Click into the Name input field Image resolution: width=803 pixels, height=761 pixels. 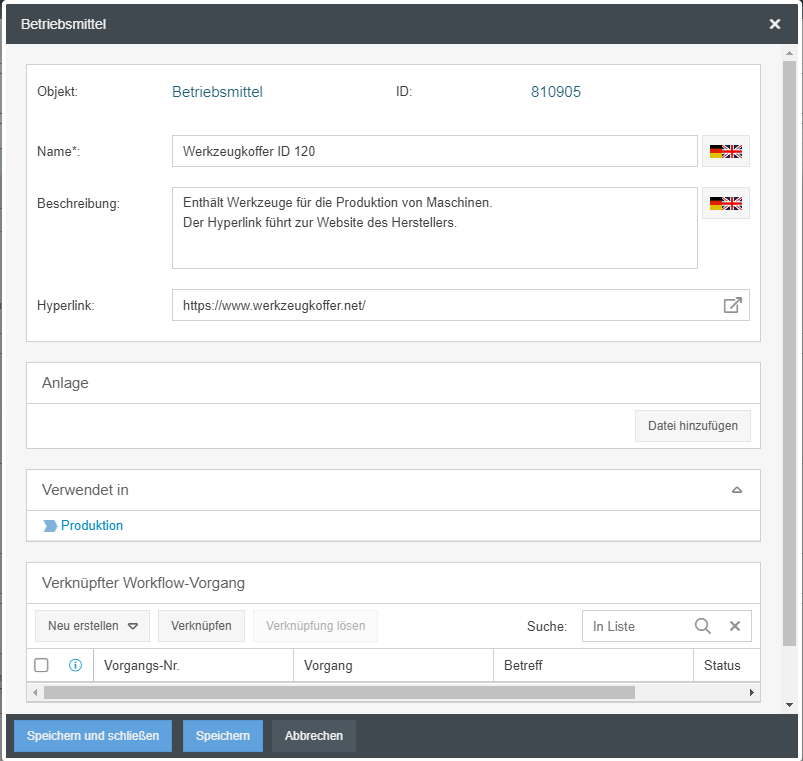(434, 152)
